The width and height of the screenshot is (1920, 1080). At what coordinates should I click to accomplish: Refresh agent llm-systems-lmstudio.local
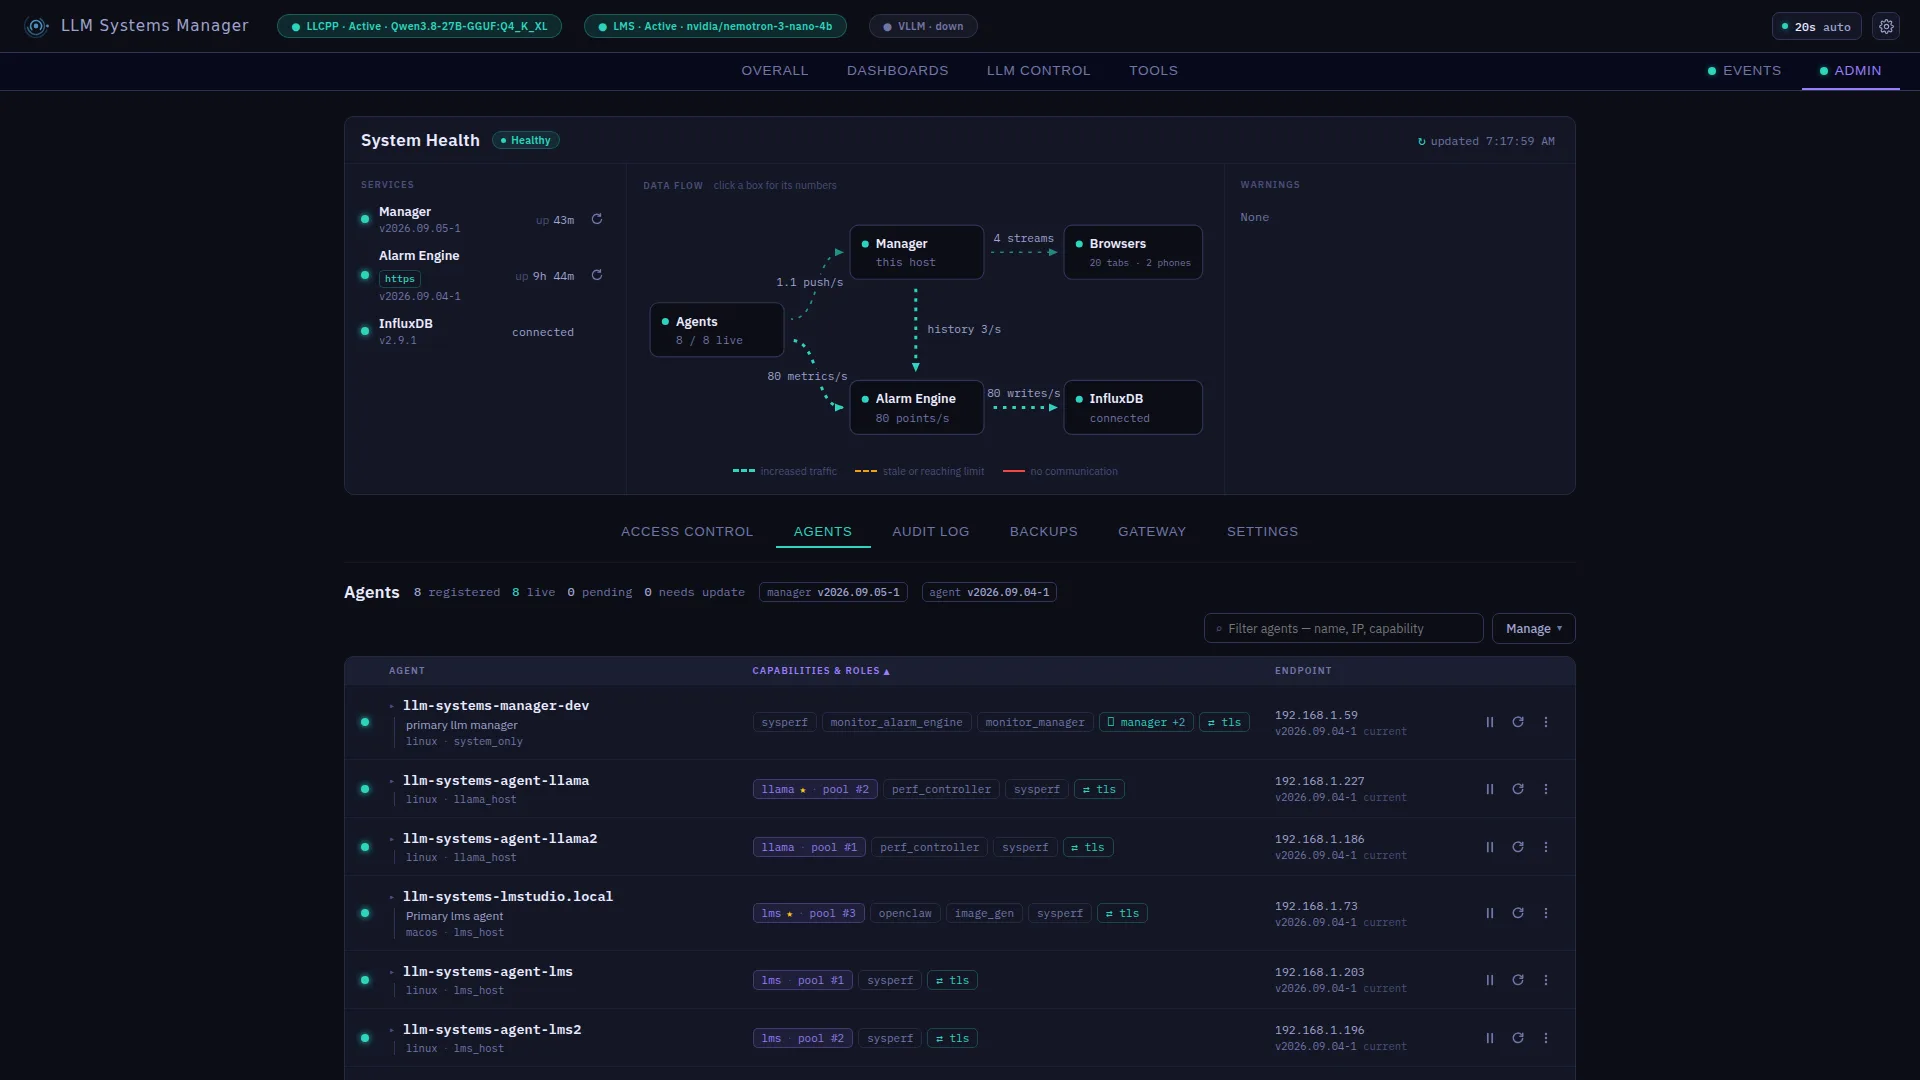[x=1518, y=913]
